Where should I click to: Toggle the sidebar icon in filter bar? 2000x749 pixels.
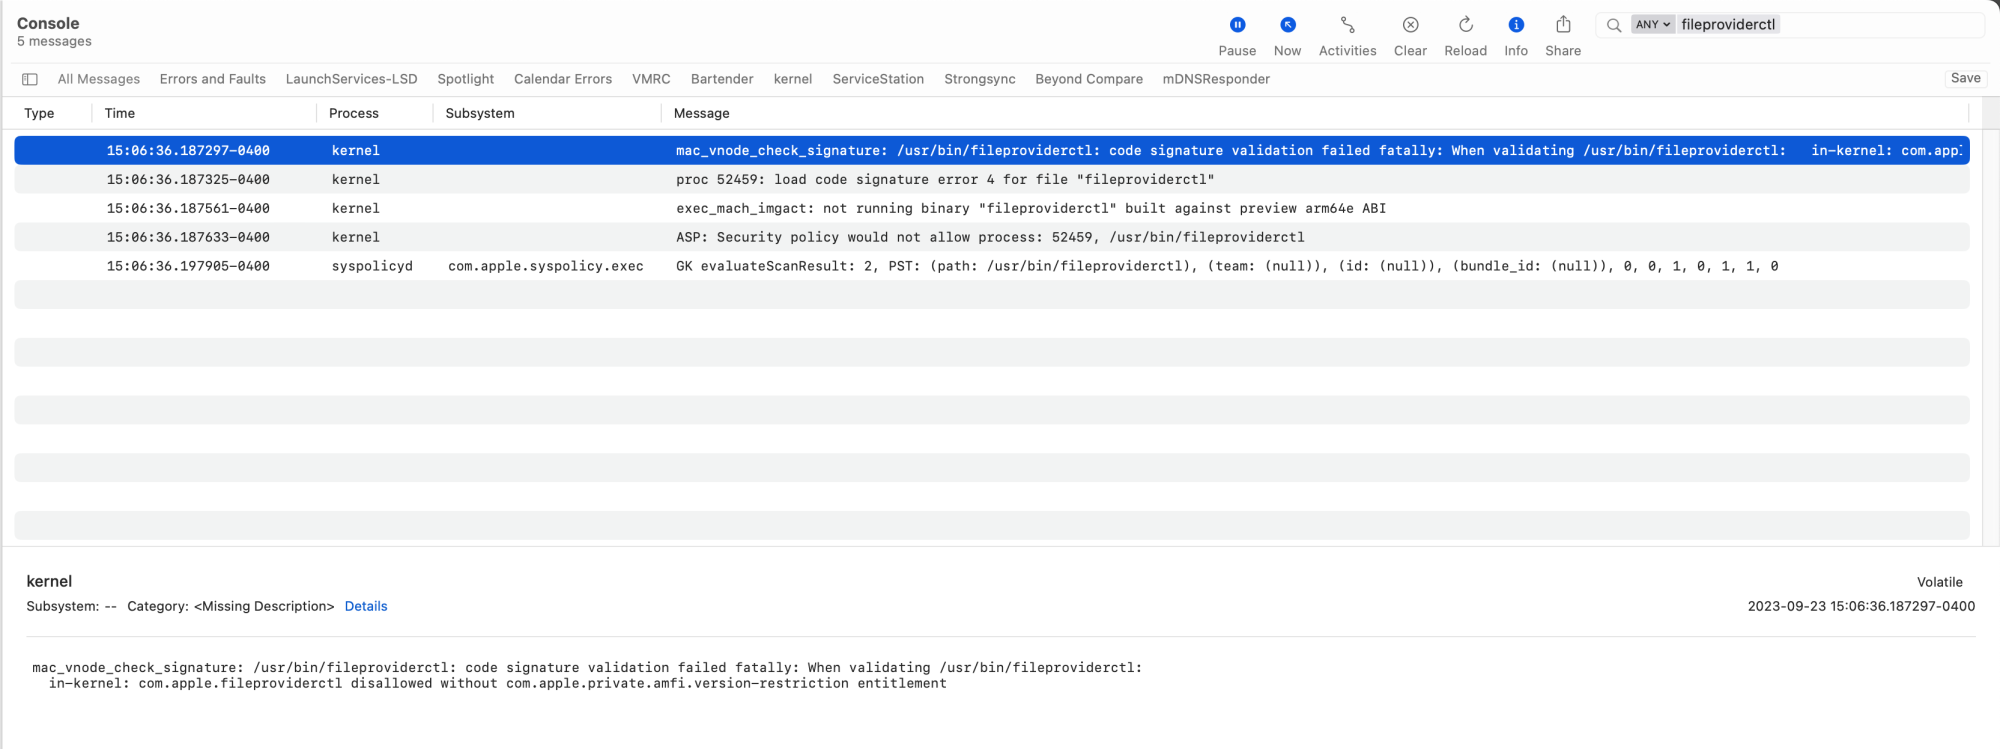point(30,79)
